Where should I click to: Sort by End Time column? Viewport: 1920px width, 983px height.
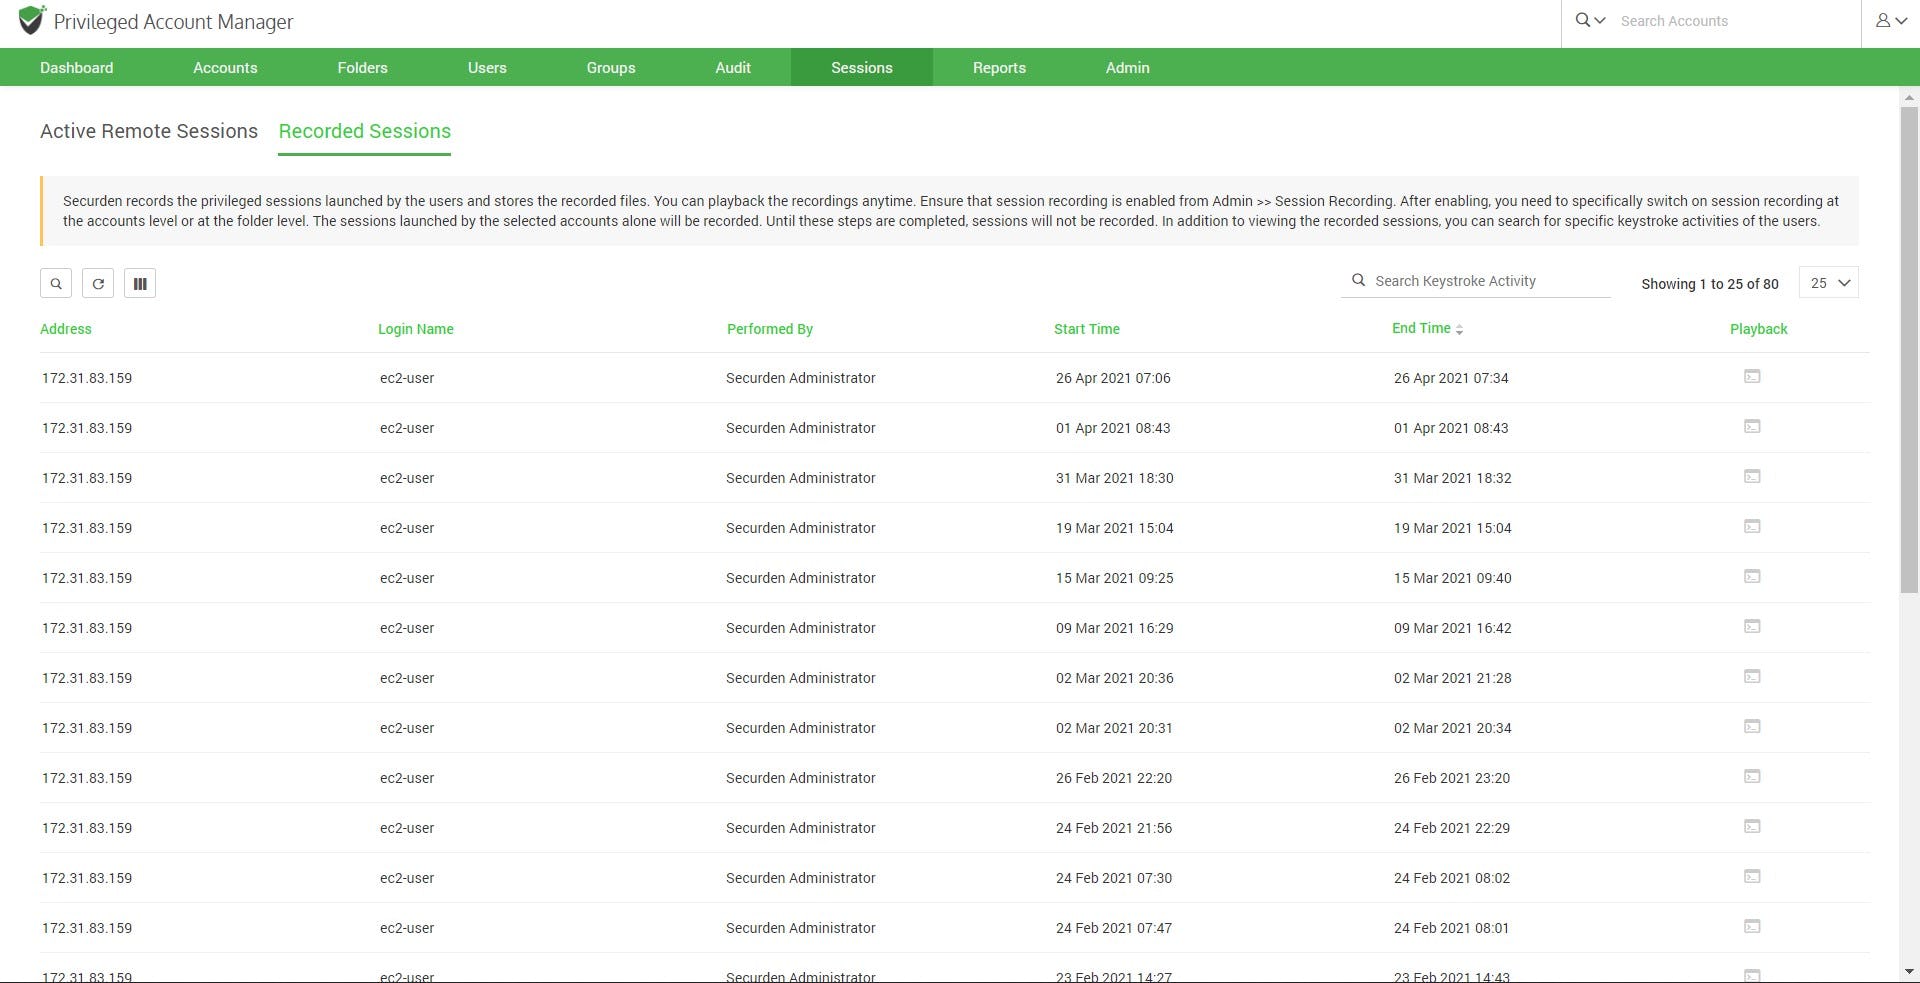tap(1427, 328)
